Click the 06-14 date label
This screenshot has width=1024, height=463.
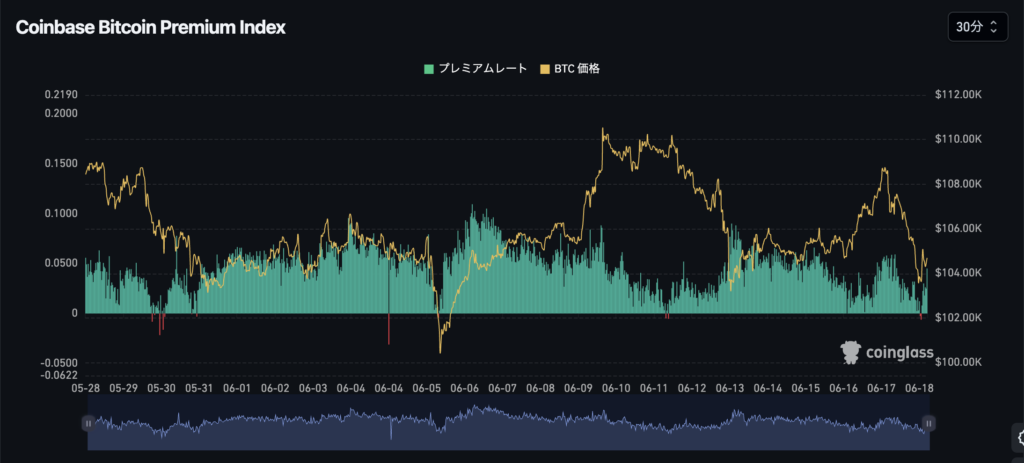[x=767, y=388]
